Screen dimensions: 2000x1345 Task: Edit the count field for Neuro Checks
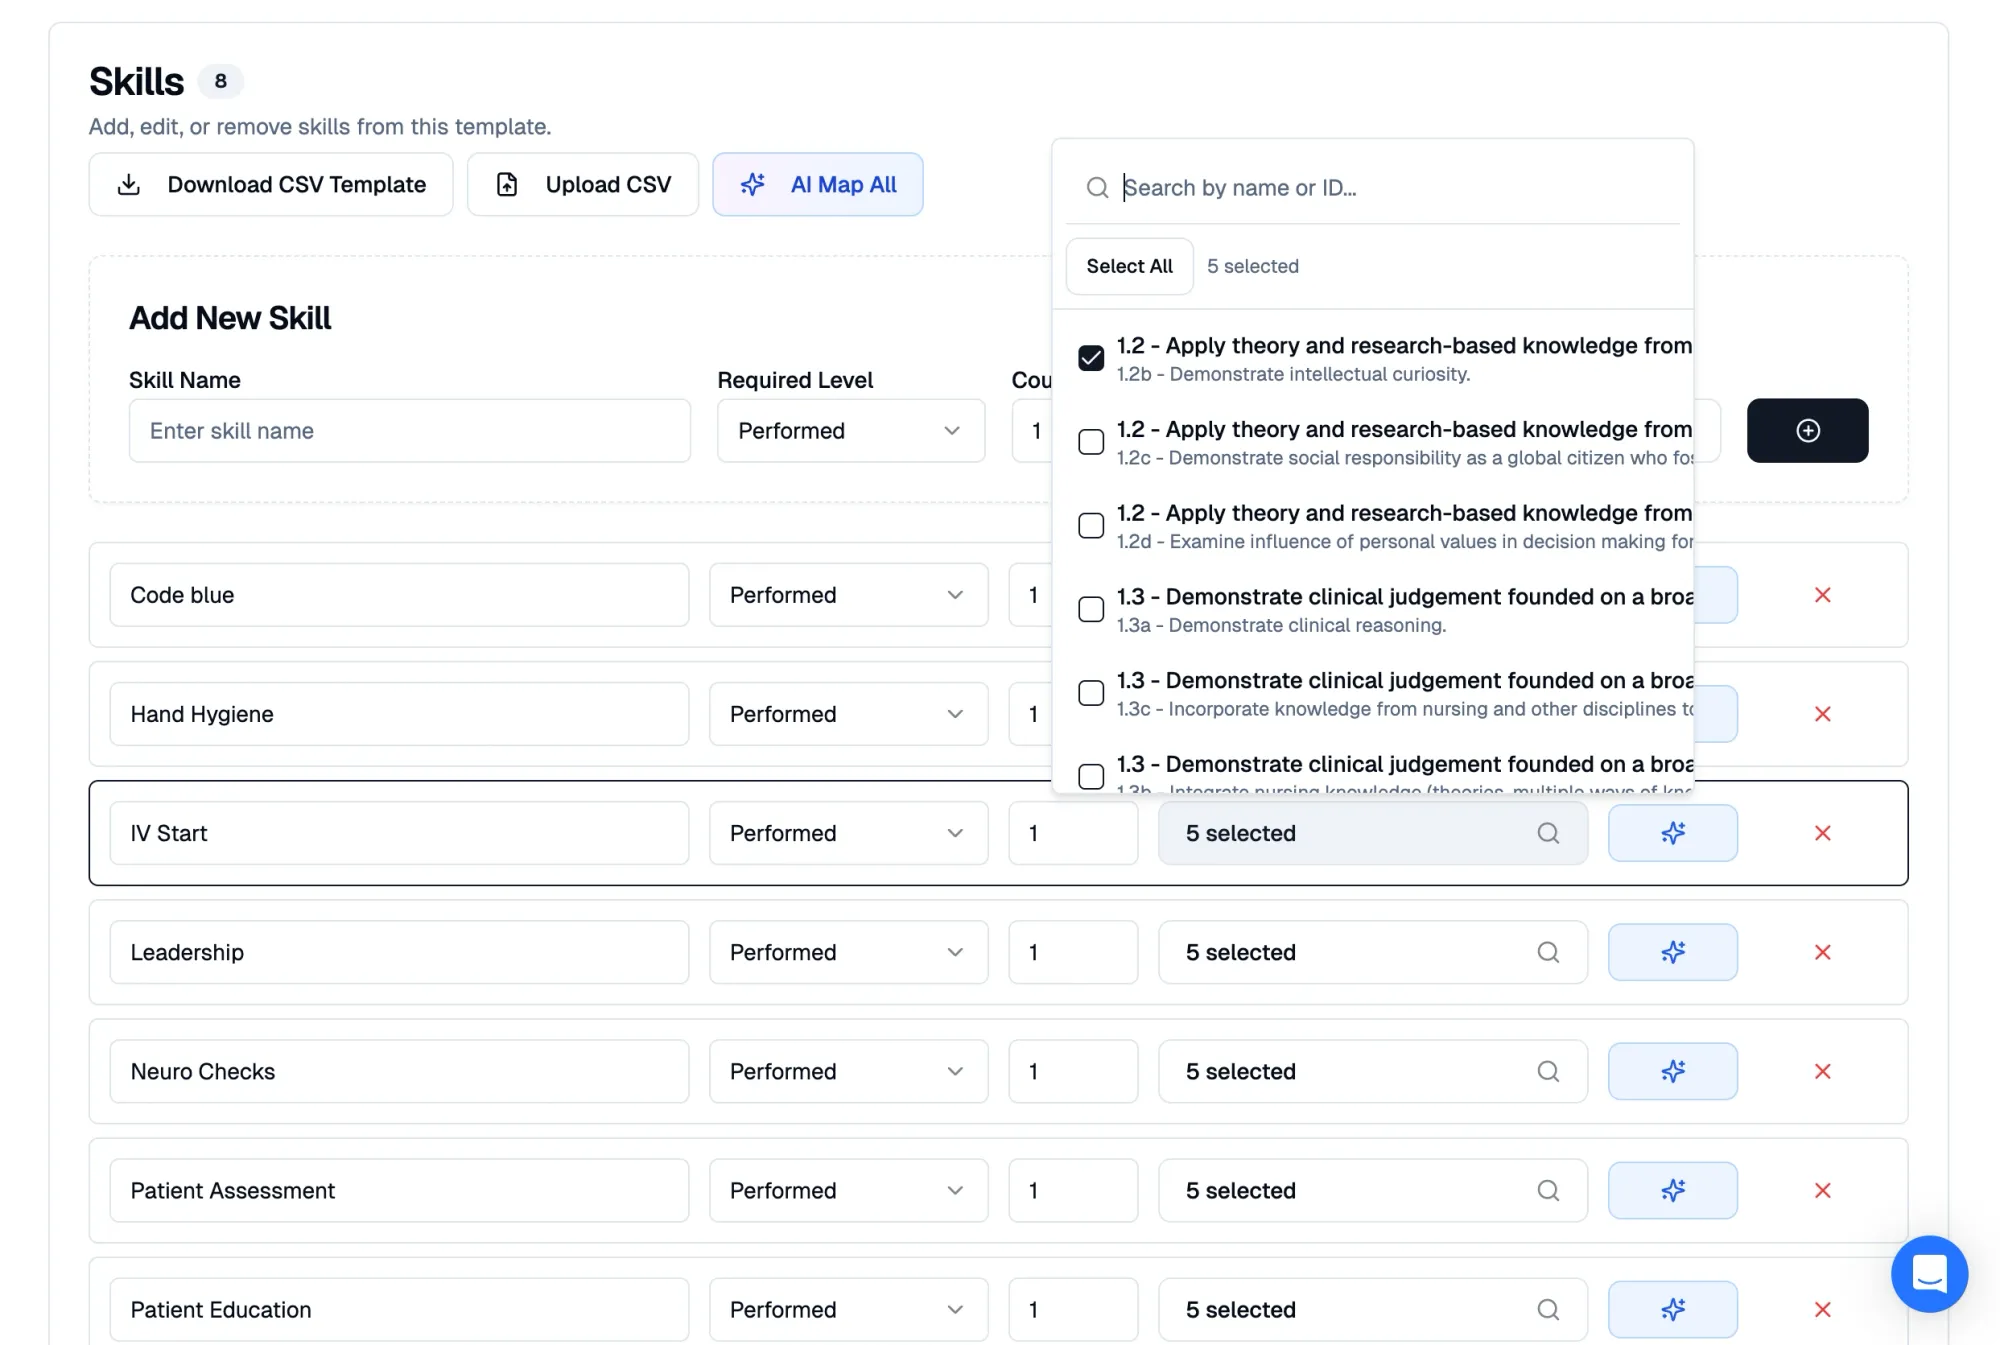tap(1073, 1071)
